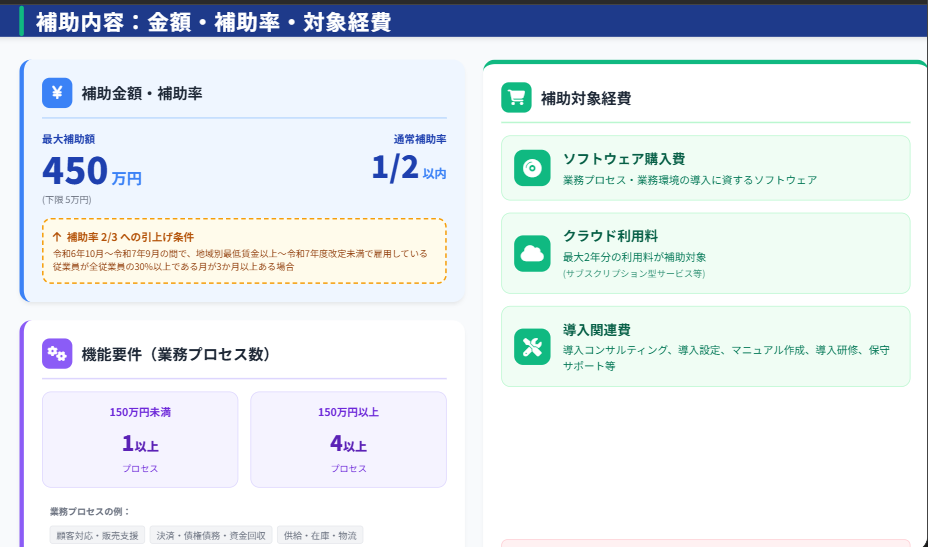Viewport: 928px width, 547px height.
Task: Click the 導入関連費 heading
Action: click(x=596, y=329)
